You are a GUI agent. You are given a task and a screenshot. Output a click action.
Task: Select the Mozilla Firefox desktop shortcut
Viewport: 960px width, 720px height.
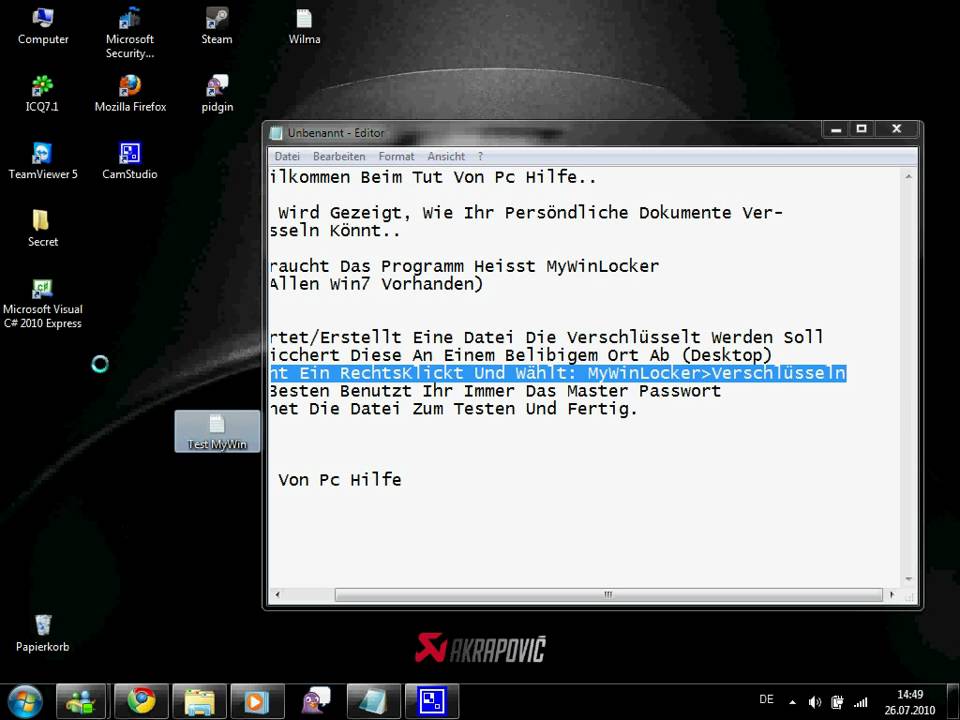click(x=130, y=94)
